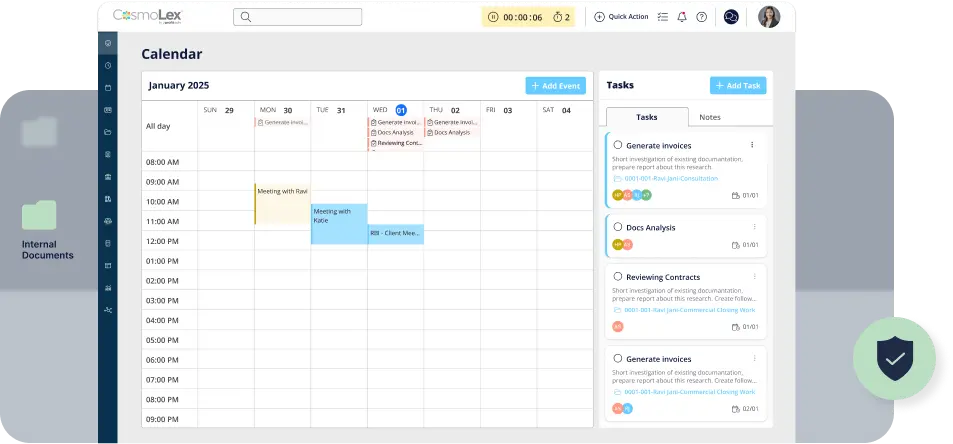Click the +7 assignees badge

(646, 195)
